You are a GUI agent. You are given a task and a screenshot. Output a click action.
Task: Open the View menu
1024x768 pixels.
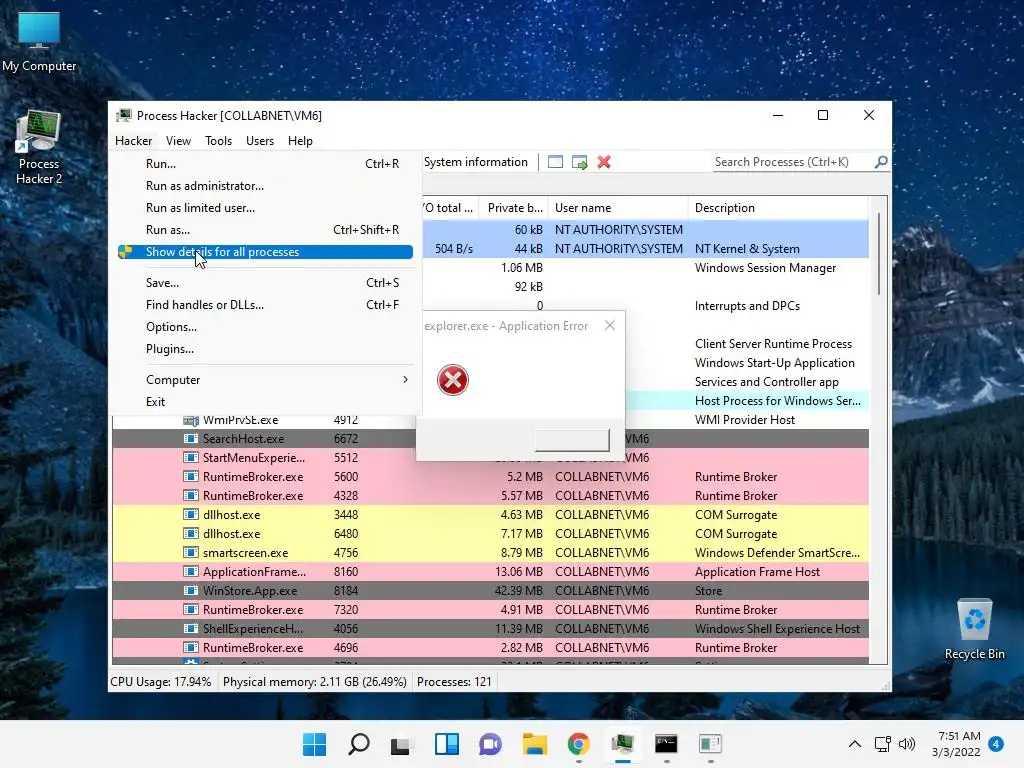pos(178,140)
